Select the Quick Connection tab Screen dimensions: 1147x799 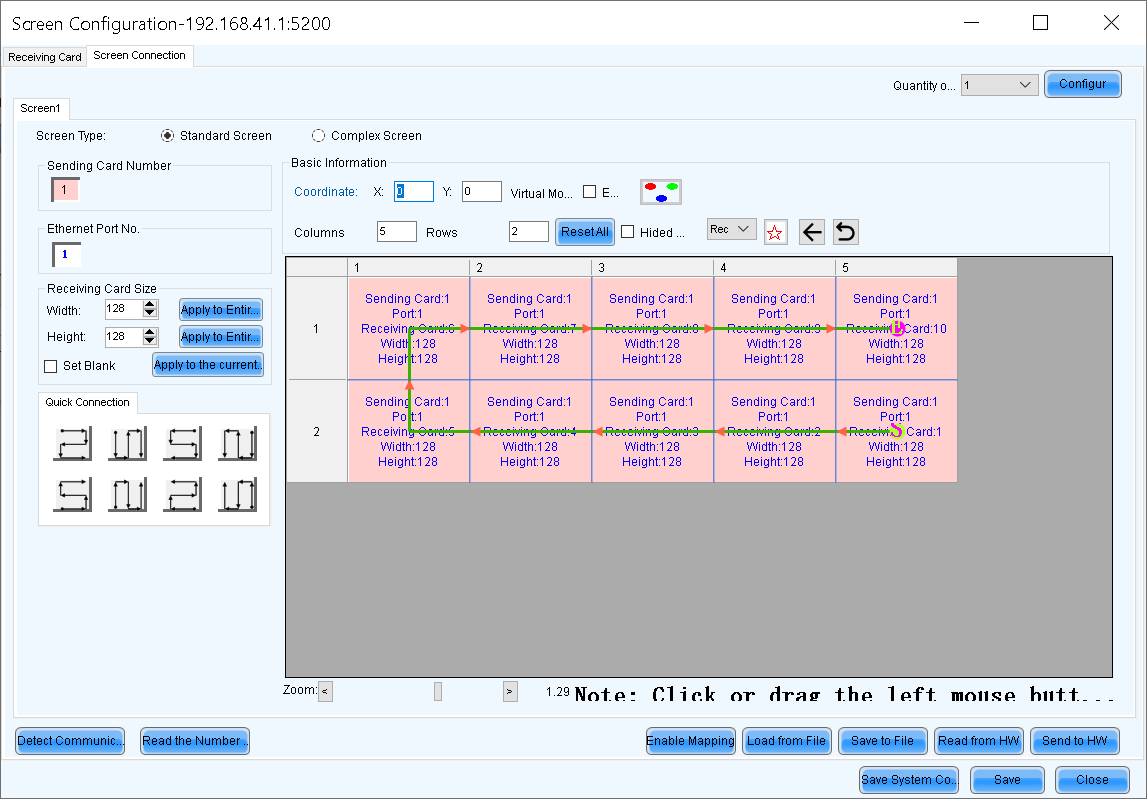click(87, 402)
